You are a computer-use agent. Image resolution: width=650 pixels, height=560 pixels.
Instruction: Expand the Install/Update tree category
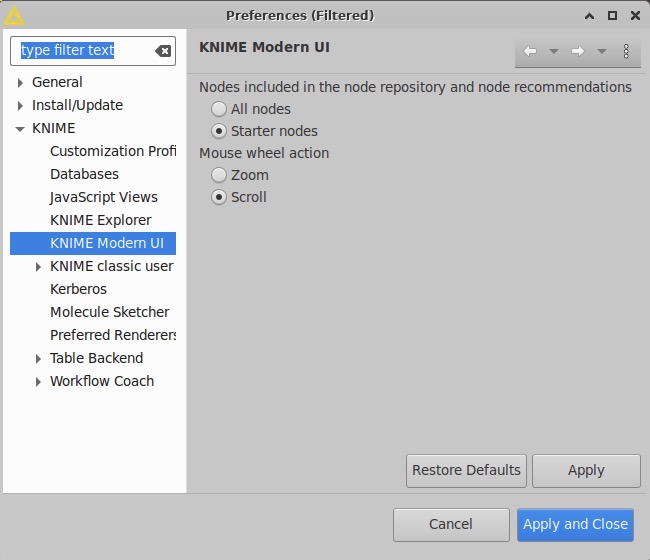[20, 106]
